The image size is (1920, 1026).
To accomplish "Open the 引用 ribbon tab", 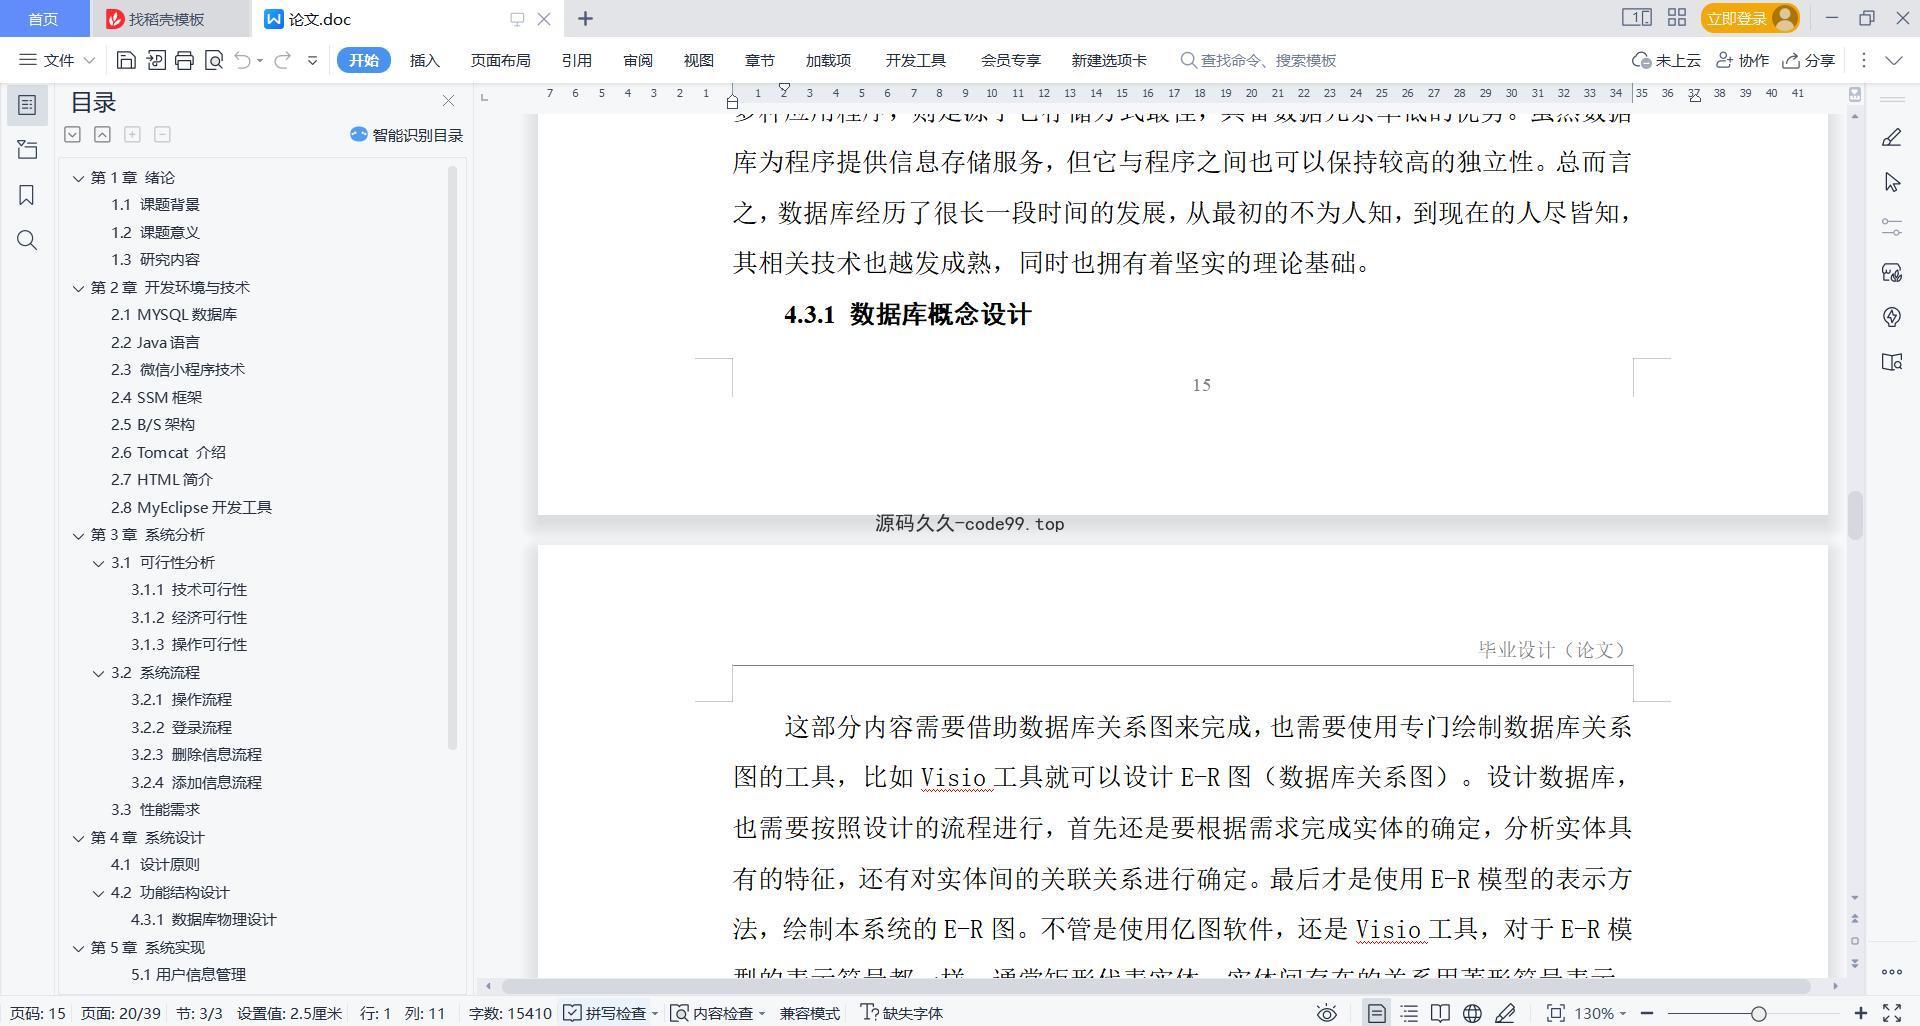I will [x=576, y=60].
